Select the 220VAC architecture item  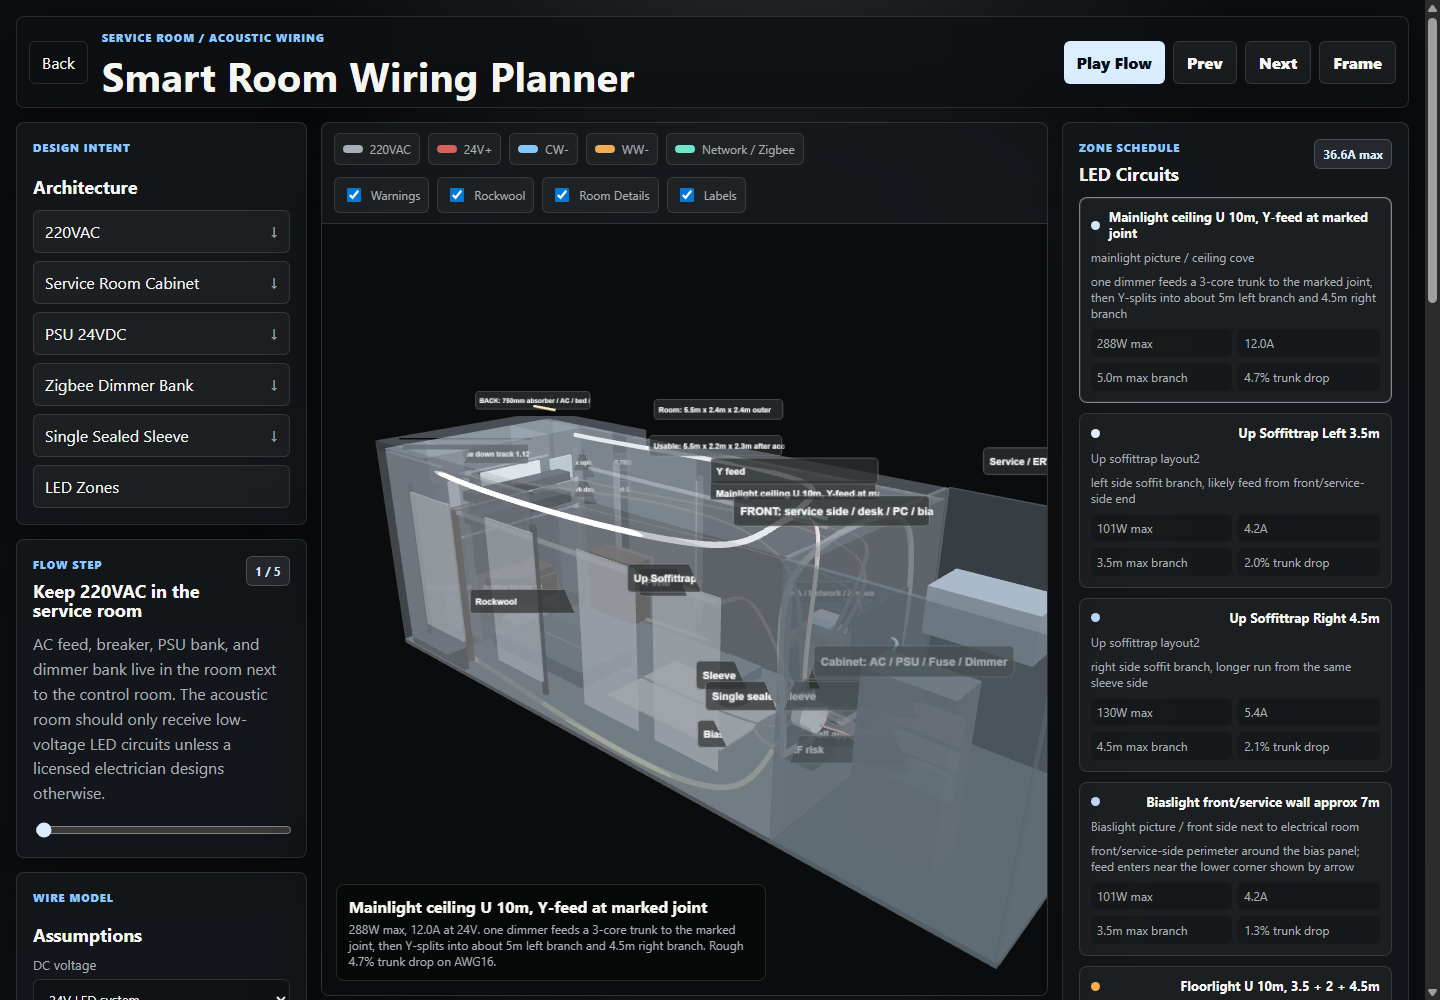[161, 232]
